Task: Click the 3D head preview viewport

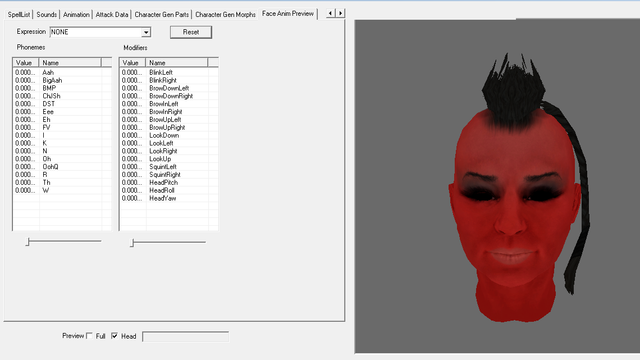Action: (497, 186)
